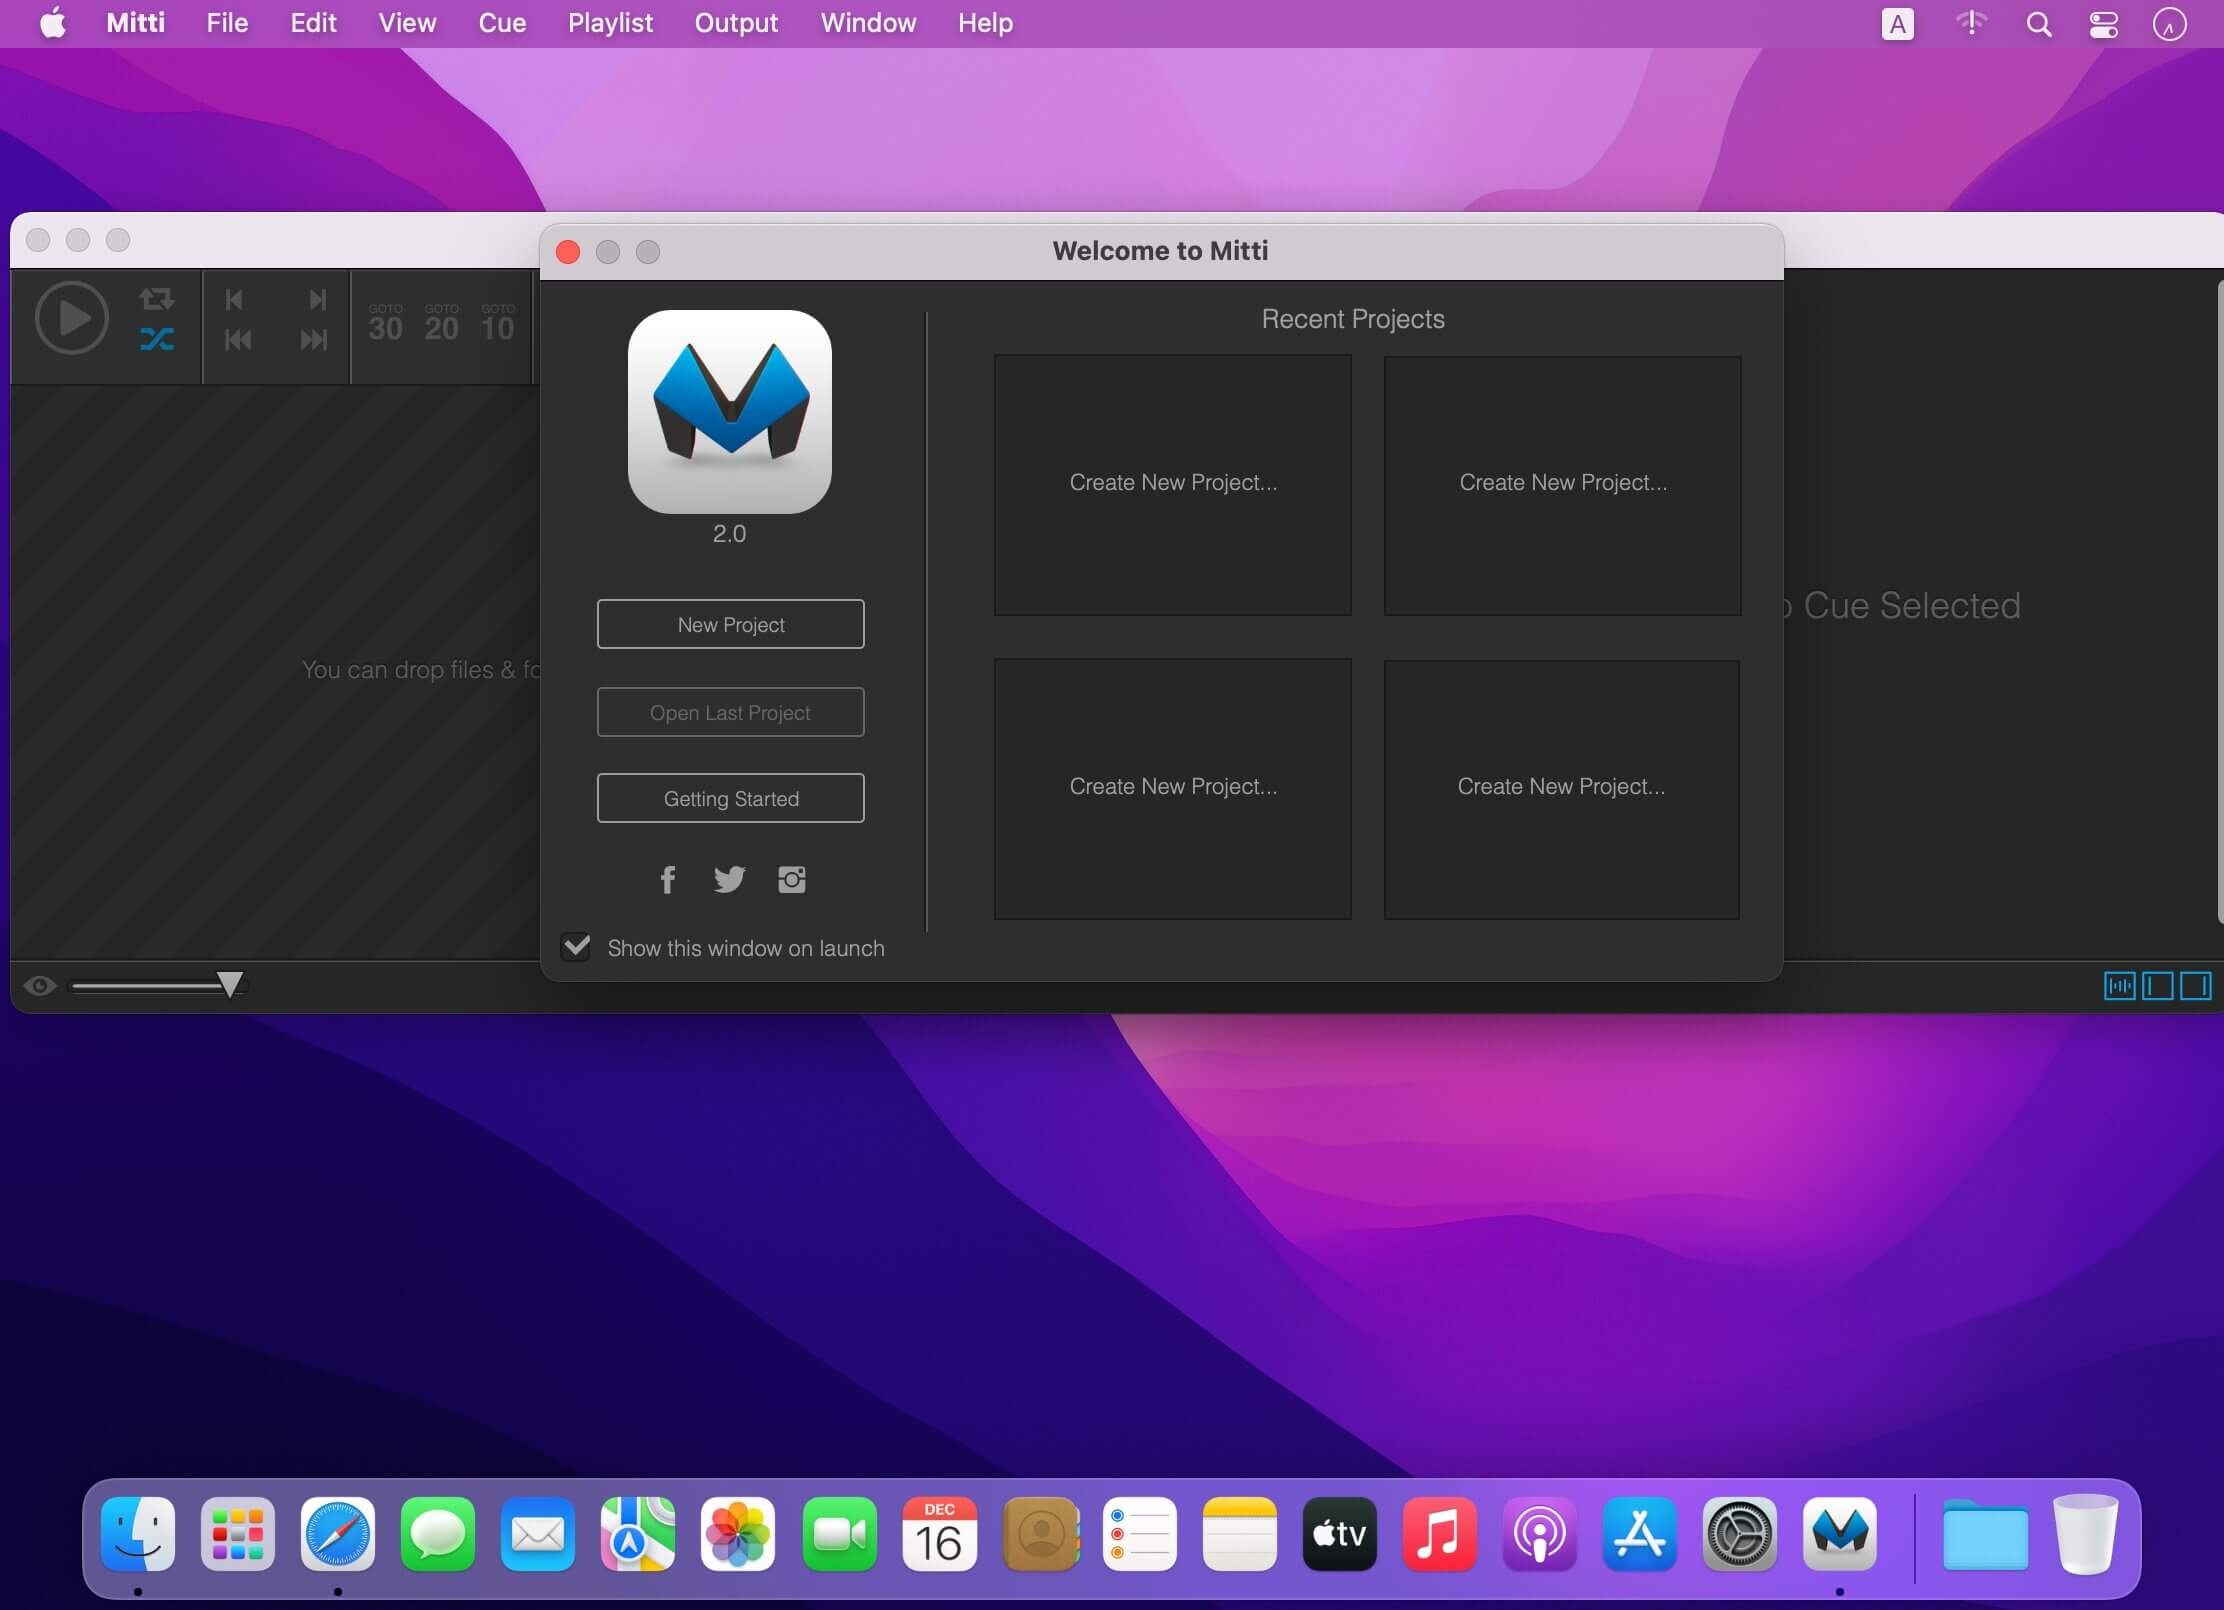The height and width of the screenshot is (1610, 2224).
Task: Open the Output menu in the menu bar
Action: point(735,23)
